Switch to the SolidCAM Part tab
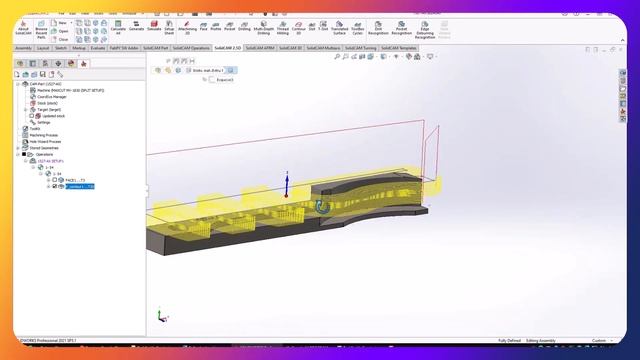The height and width of the screenshot is (360, 640). click(156, 48)
